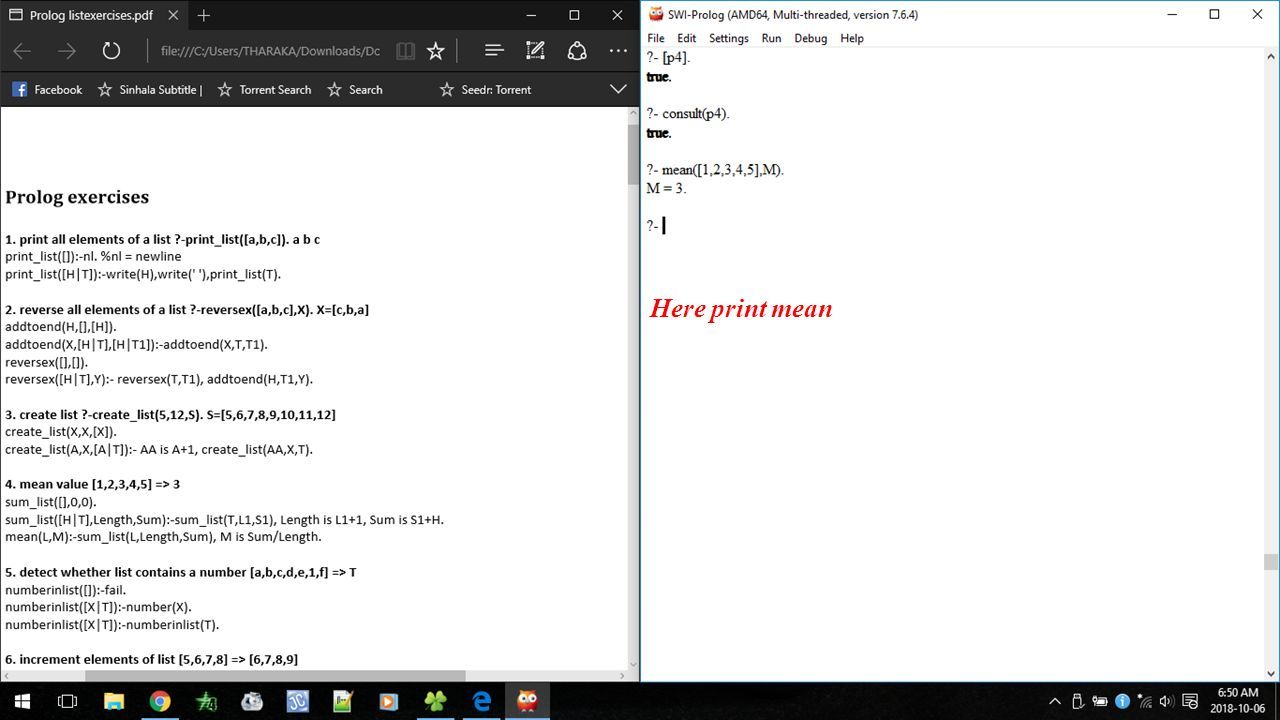Click the SWI-Prolog query prompt line
The width and height of the screenshot is (1280, 720).
(657, 225)
